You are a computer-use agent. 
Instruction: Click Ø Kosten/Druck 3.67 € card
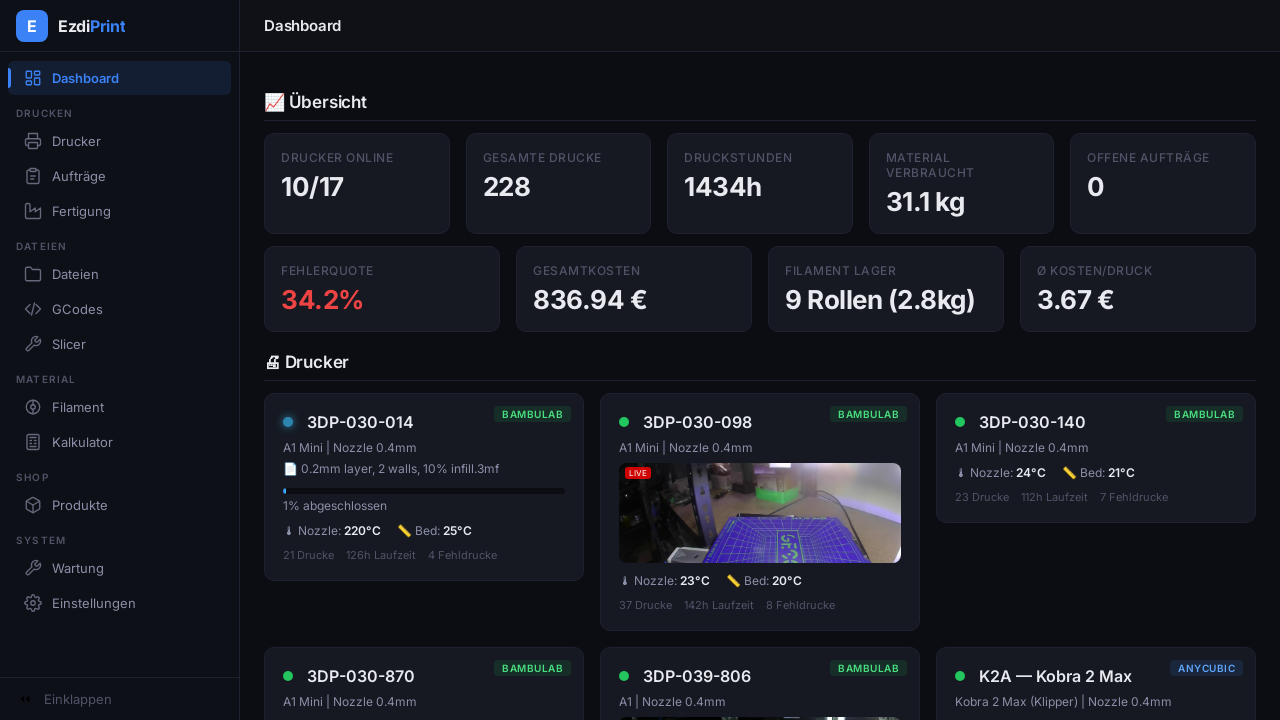[x=1138, y=289]
